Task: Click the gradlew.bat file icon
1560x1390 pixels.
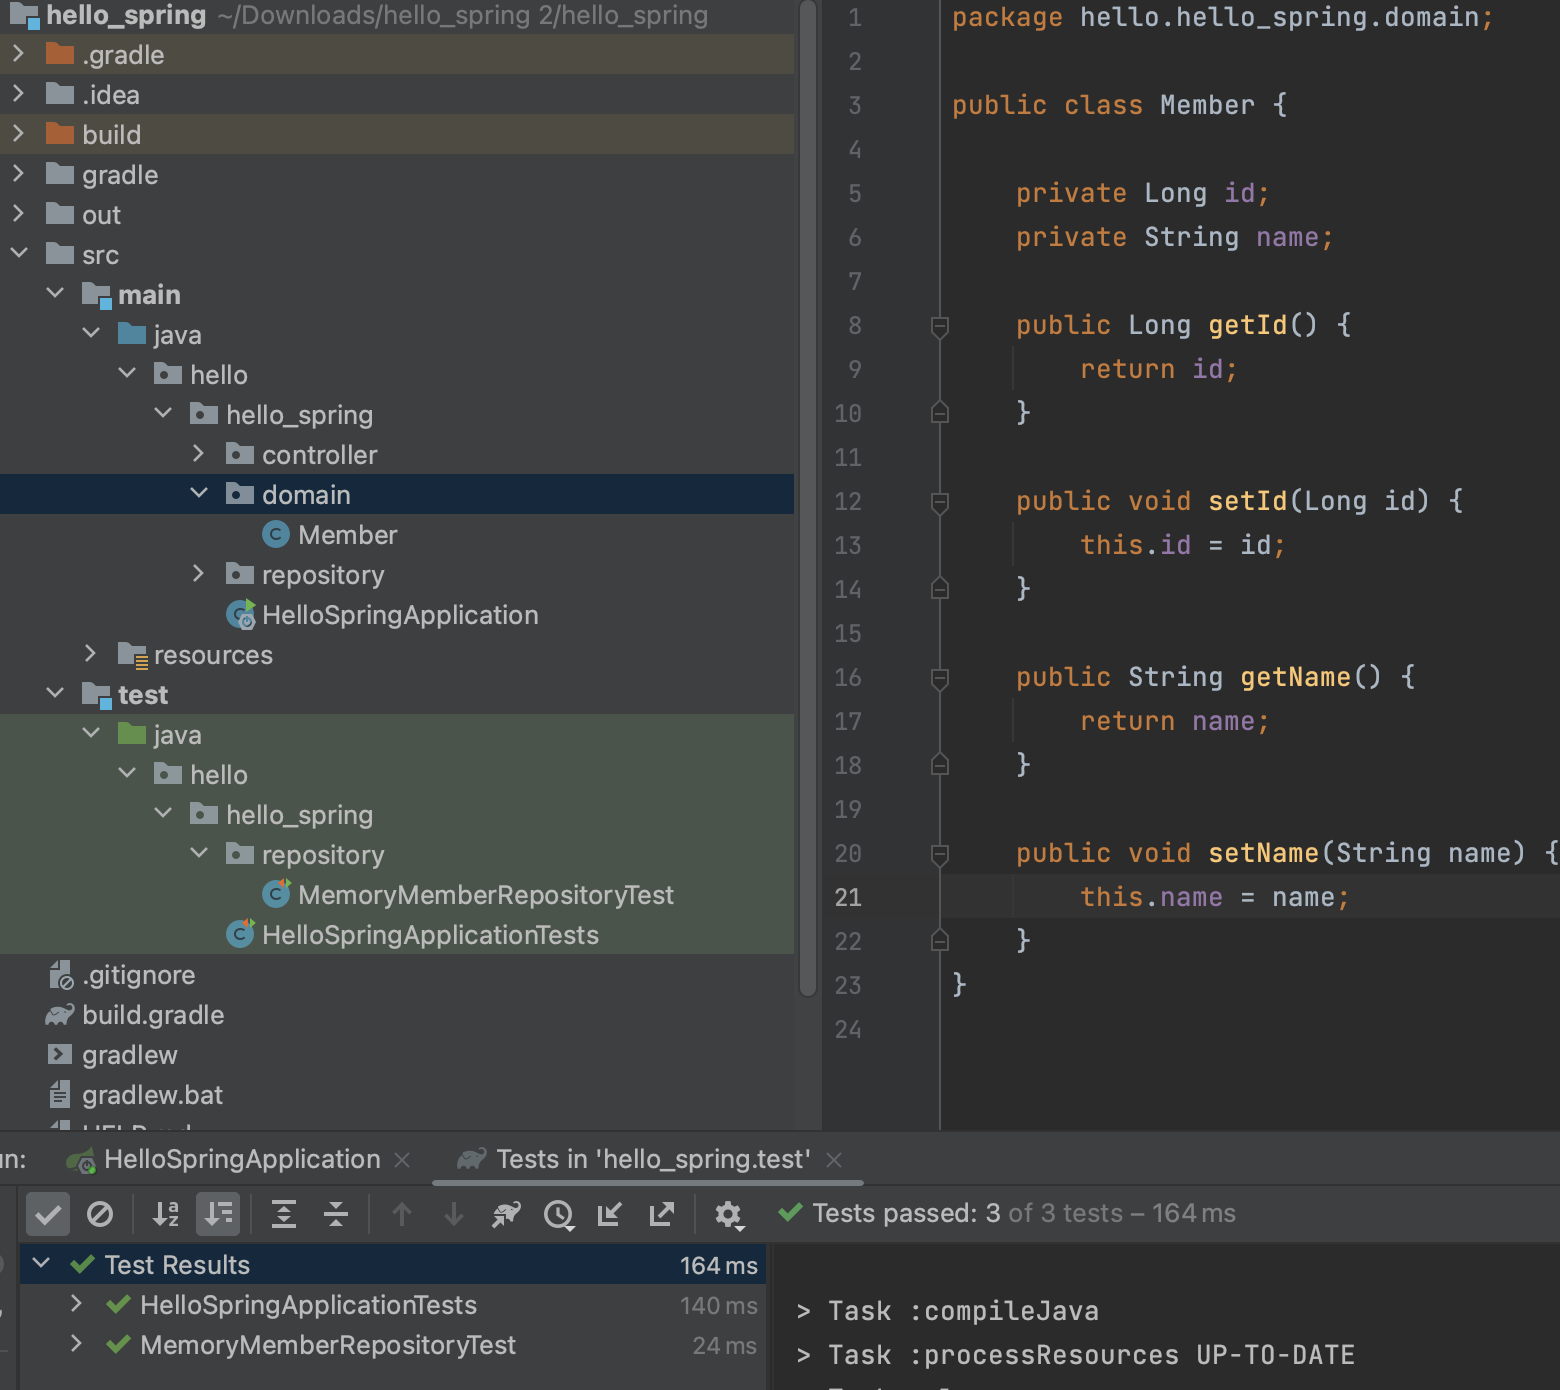Action: (60, 1095)
